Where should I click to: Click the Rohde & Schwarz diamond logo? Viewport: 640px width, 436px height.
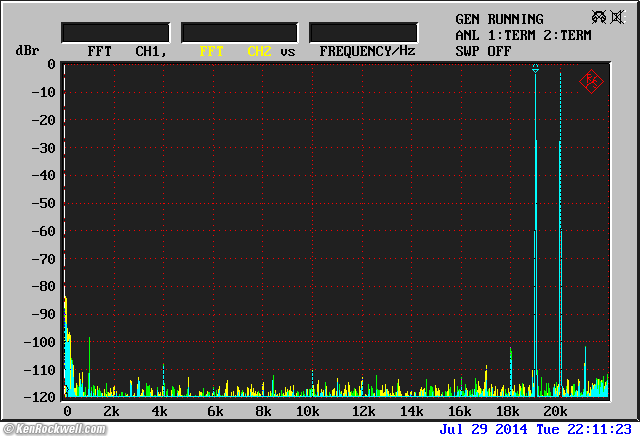pos(591,82)
